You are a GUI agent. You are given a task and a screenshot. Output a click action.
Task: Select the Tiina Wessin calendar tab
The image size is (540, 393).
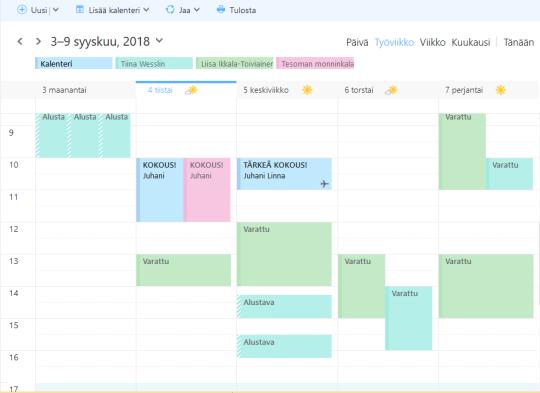154,63
